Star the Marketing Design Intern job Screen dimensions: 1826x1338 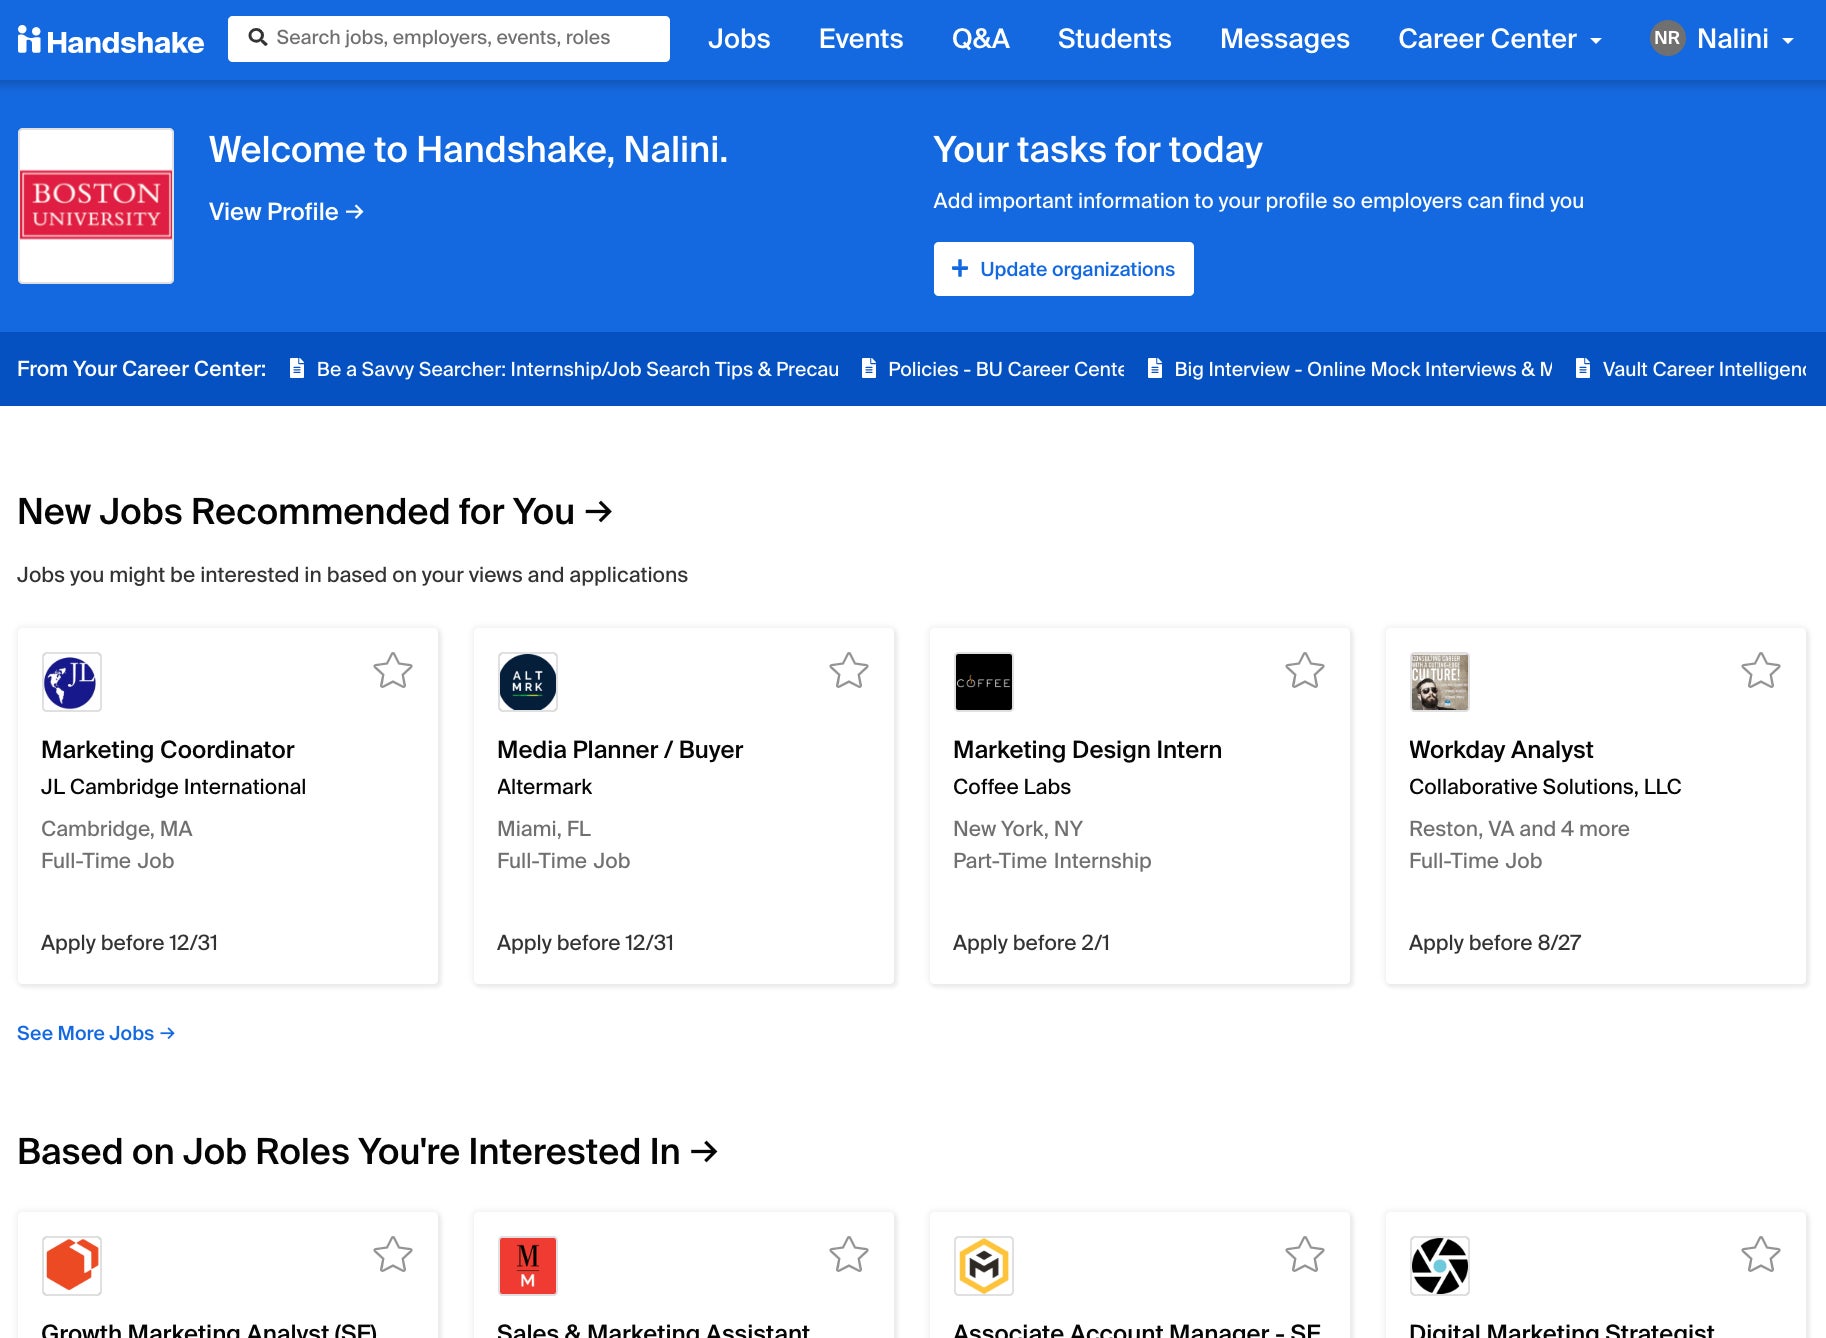tap(1305, 670)
